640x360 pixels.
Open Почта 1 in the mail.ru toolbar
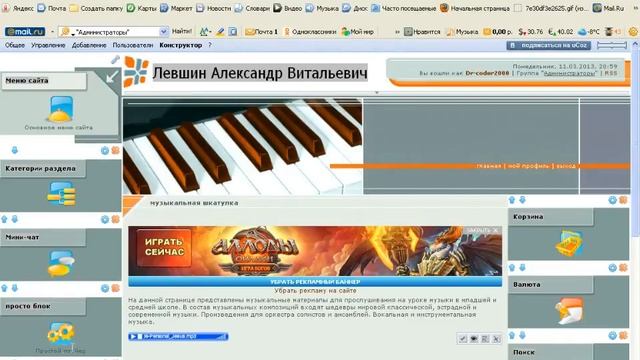tap(262, 31)
